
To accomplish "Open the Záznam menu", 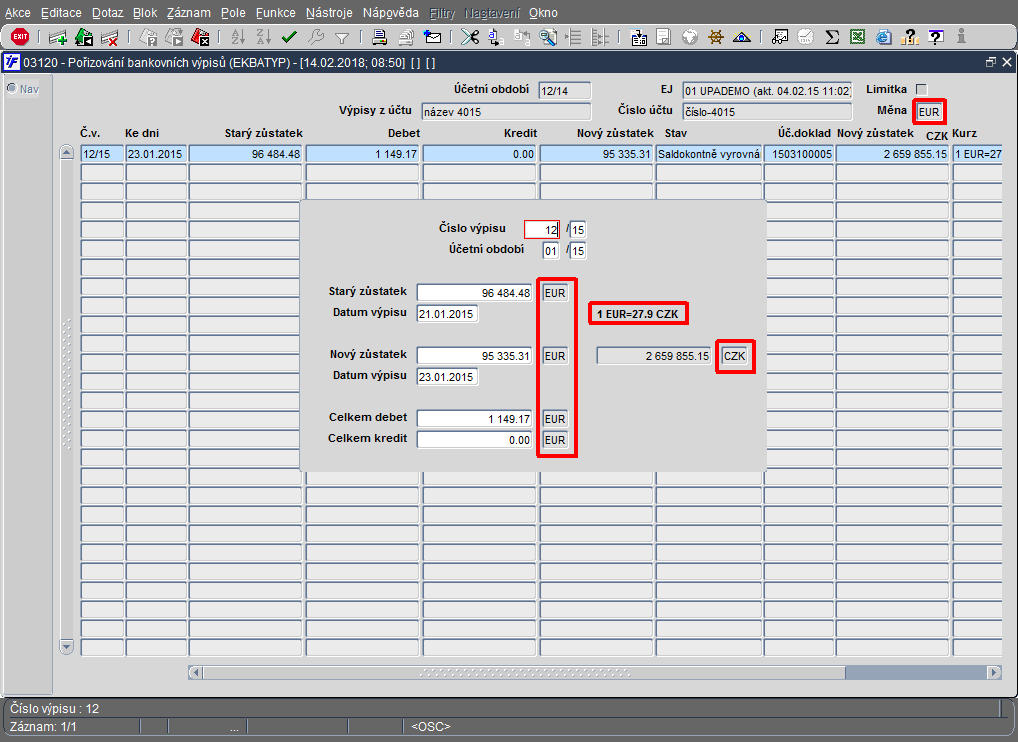I will [188, 12].
